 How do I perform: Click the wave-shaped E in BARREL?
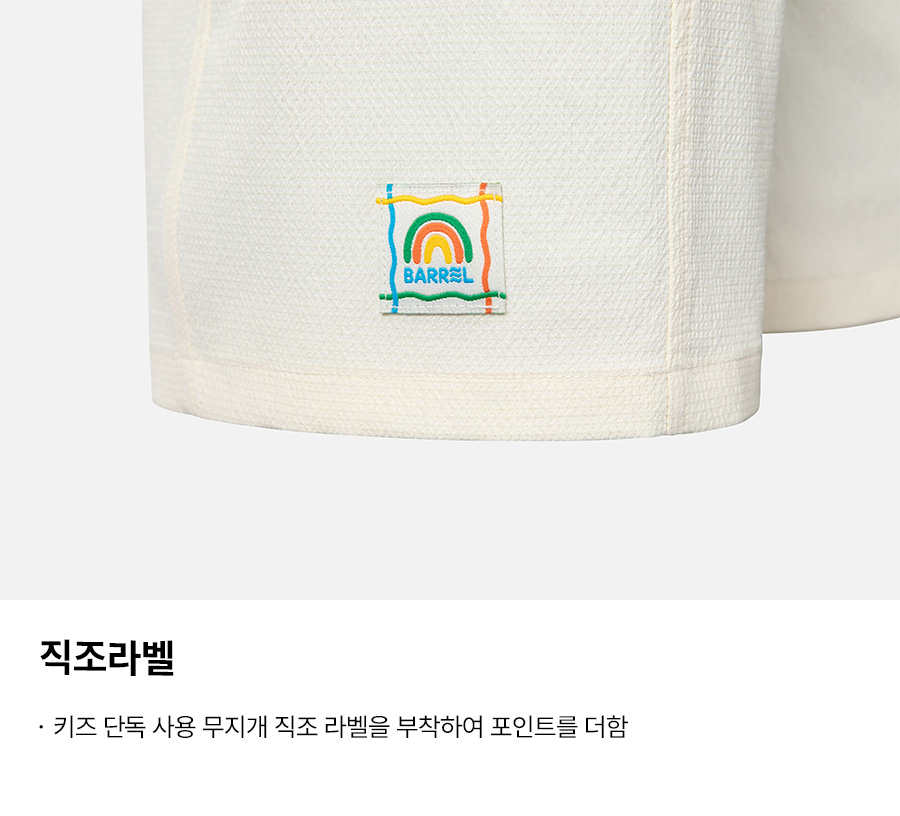pyautogui.click(x=455, y=276)
